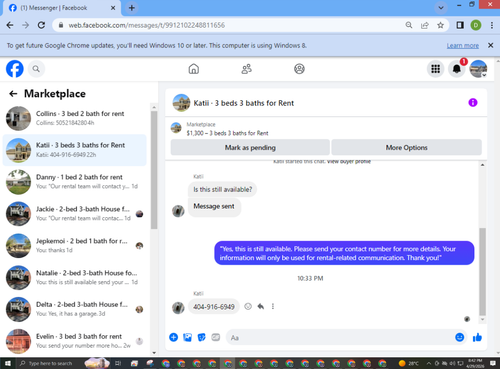Send a thumbs-up like
Viewport: 500px width, 369px height.
pos(477,337)
